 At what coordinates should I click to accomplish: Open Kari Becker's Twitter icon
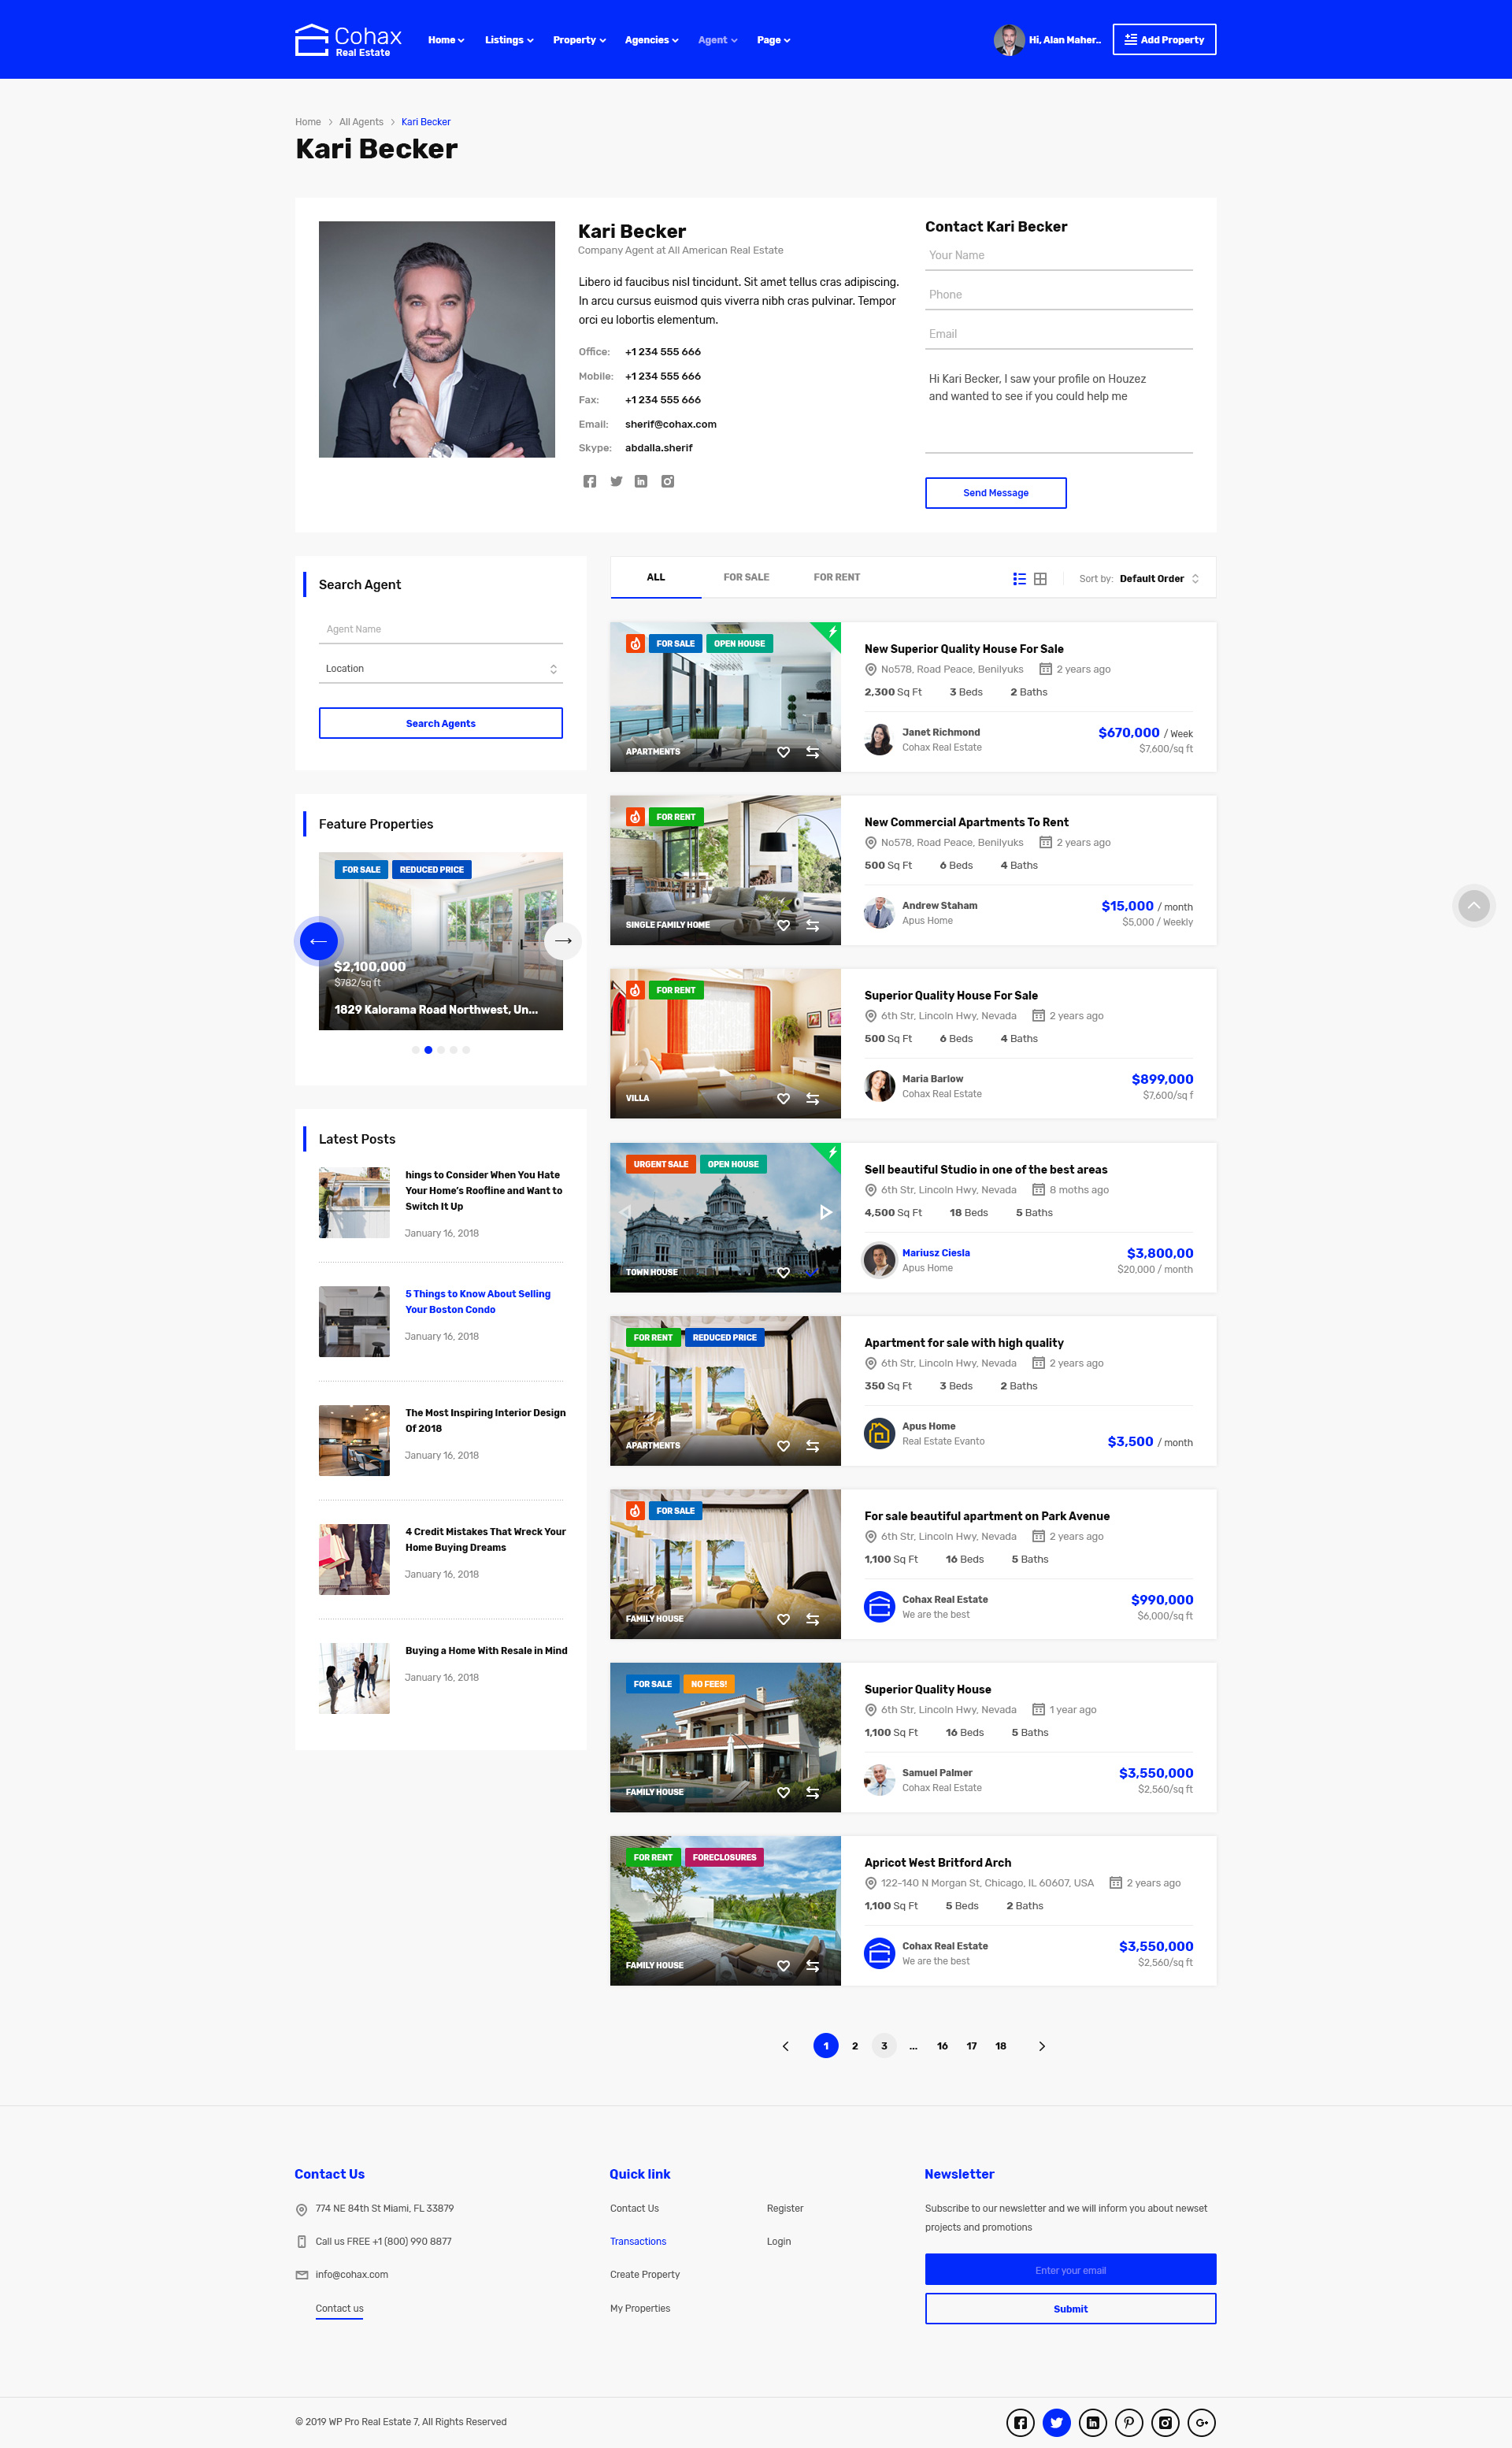tap(616, 481)
